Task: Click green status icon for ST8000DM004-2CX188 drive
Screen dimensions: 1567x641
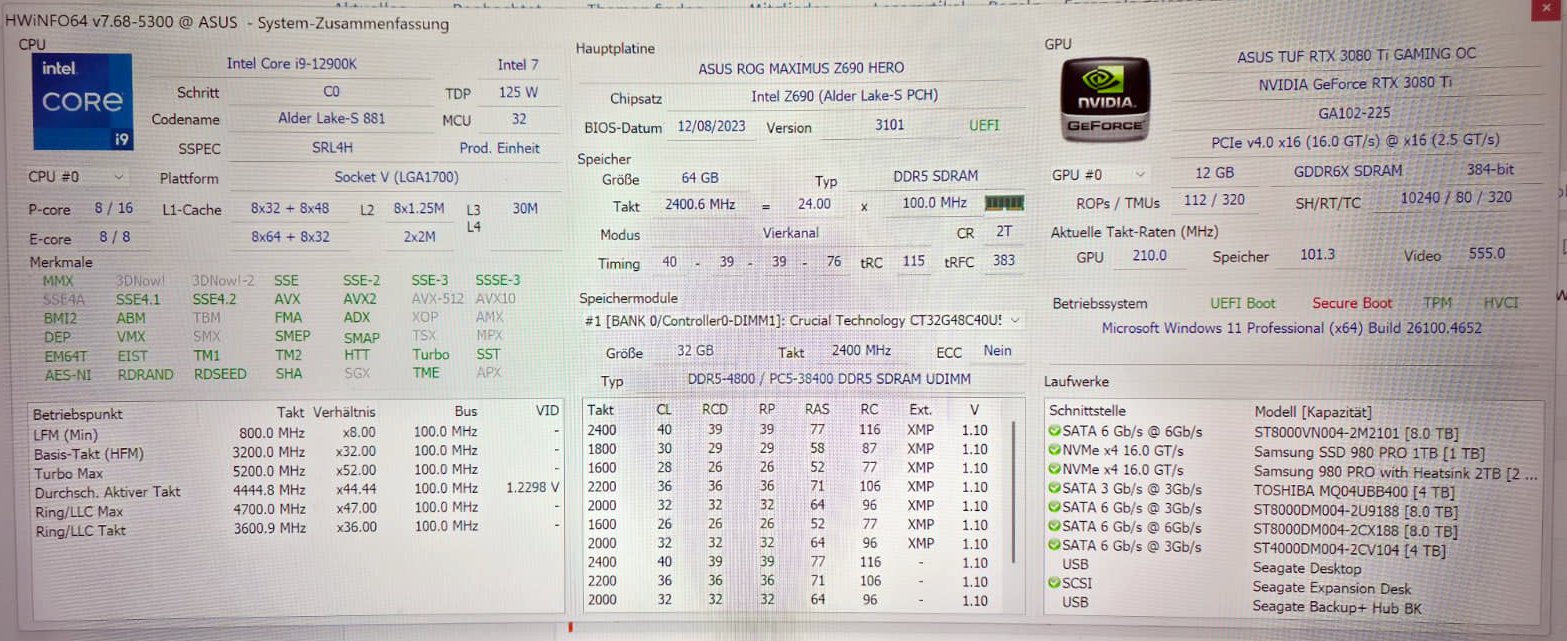Action: tap(1054, 526)
